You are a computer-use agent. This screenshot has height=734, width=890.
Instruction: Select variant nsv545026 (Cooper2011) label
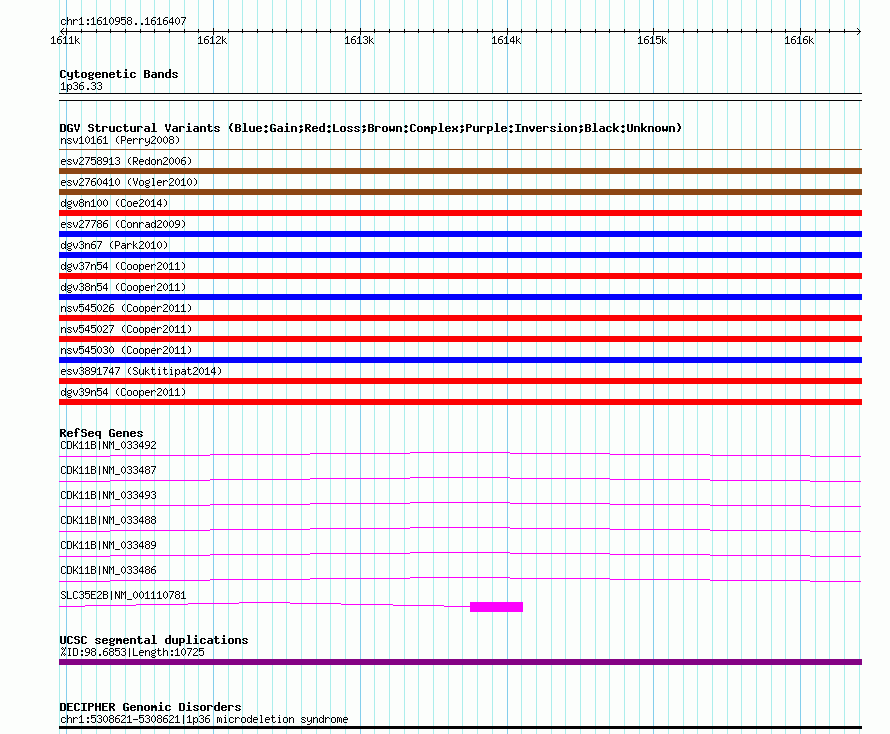tap(126, 308)
